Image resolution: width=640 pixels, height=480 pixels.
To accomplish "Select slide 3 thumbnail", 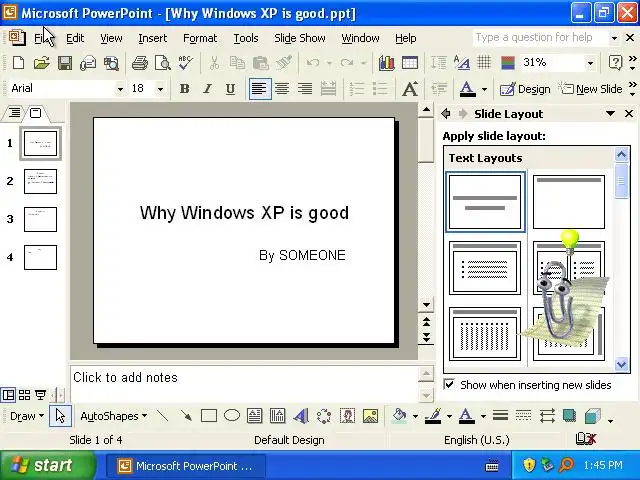I will point(40,220).
